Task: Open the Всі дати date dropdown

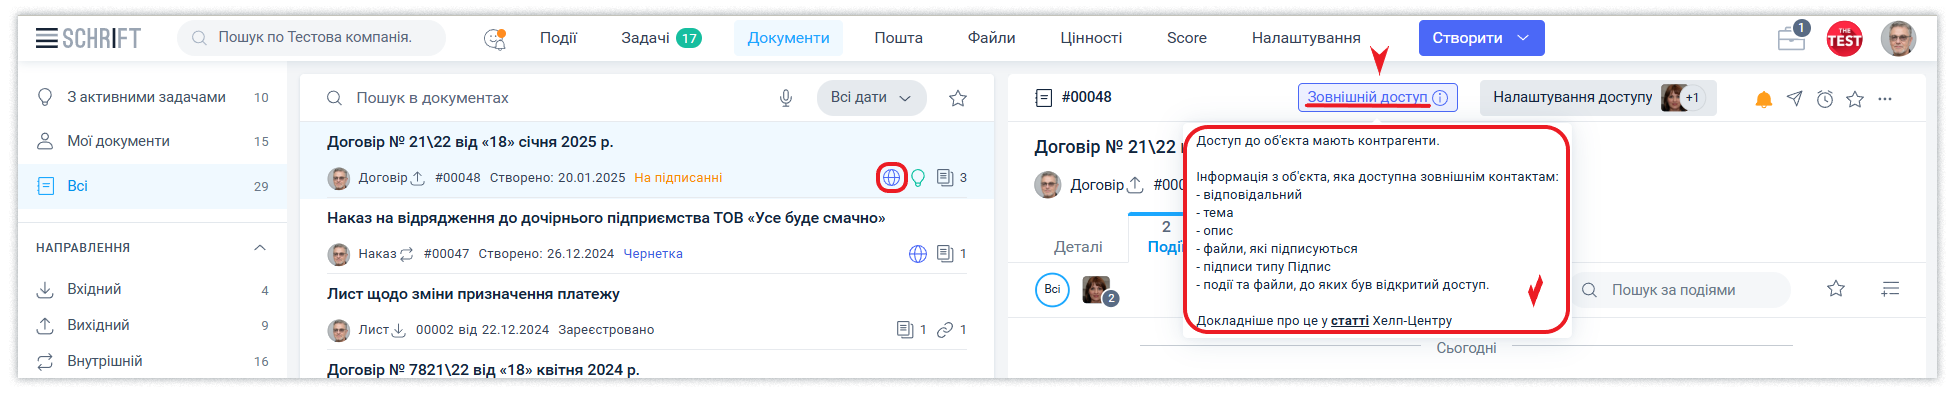Action: [871, 98]
